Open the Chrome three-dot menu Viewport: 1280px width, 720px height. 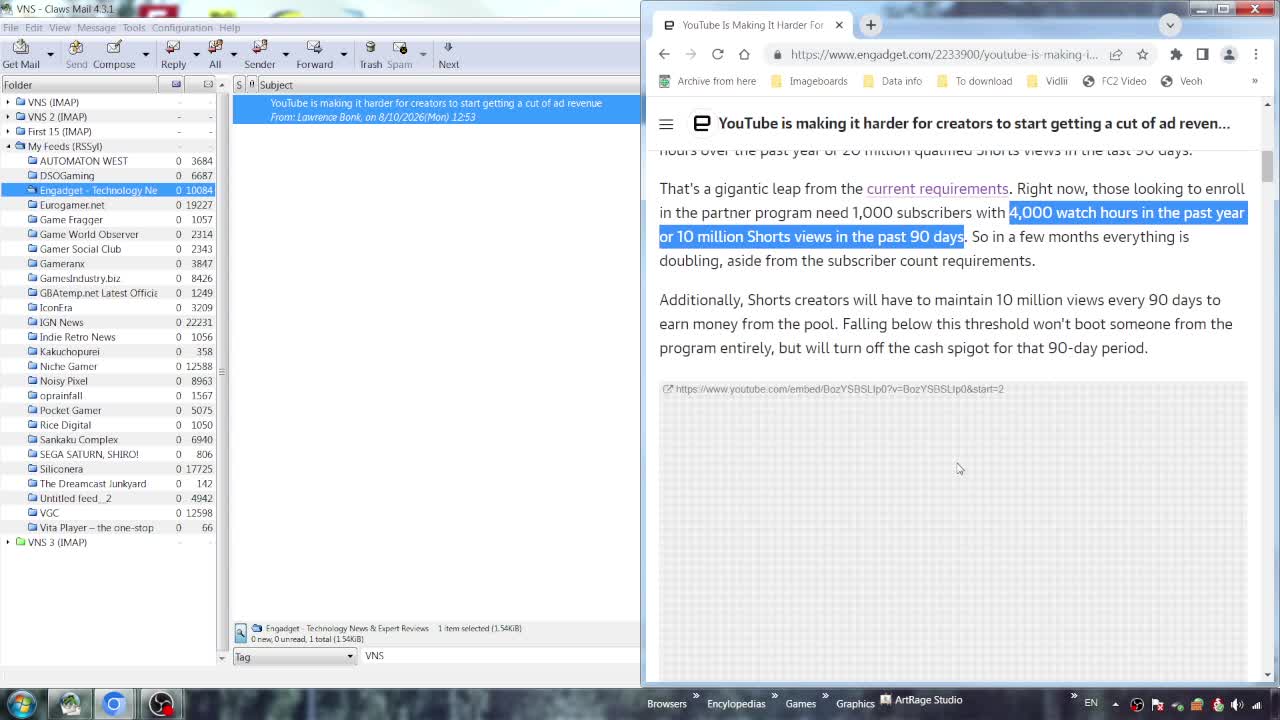tap(1256, 55)
